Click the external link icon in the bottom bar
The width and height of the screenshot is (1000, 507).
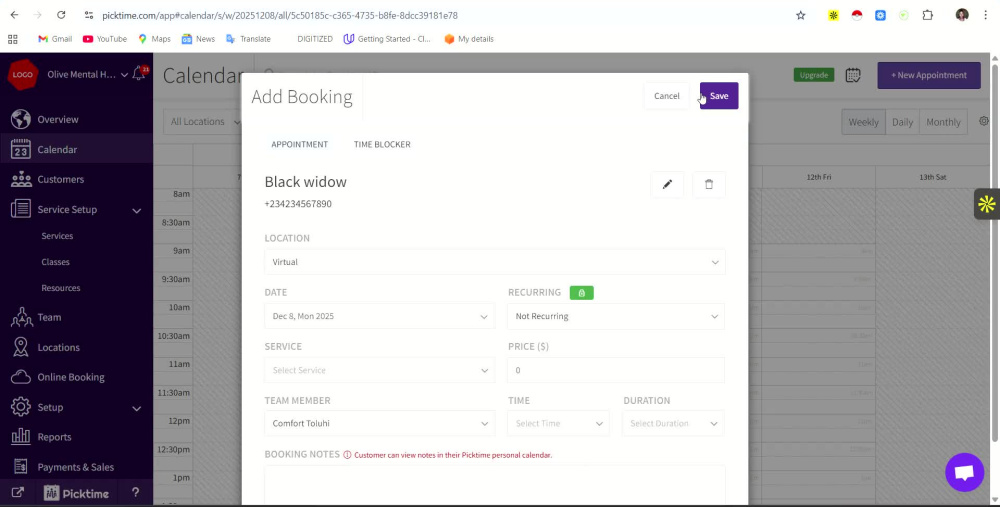(x=17, y=493)
